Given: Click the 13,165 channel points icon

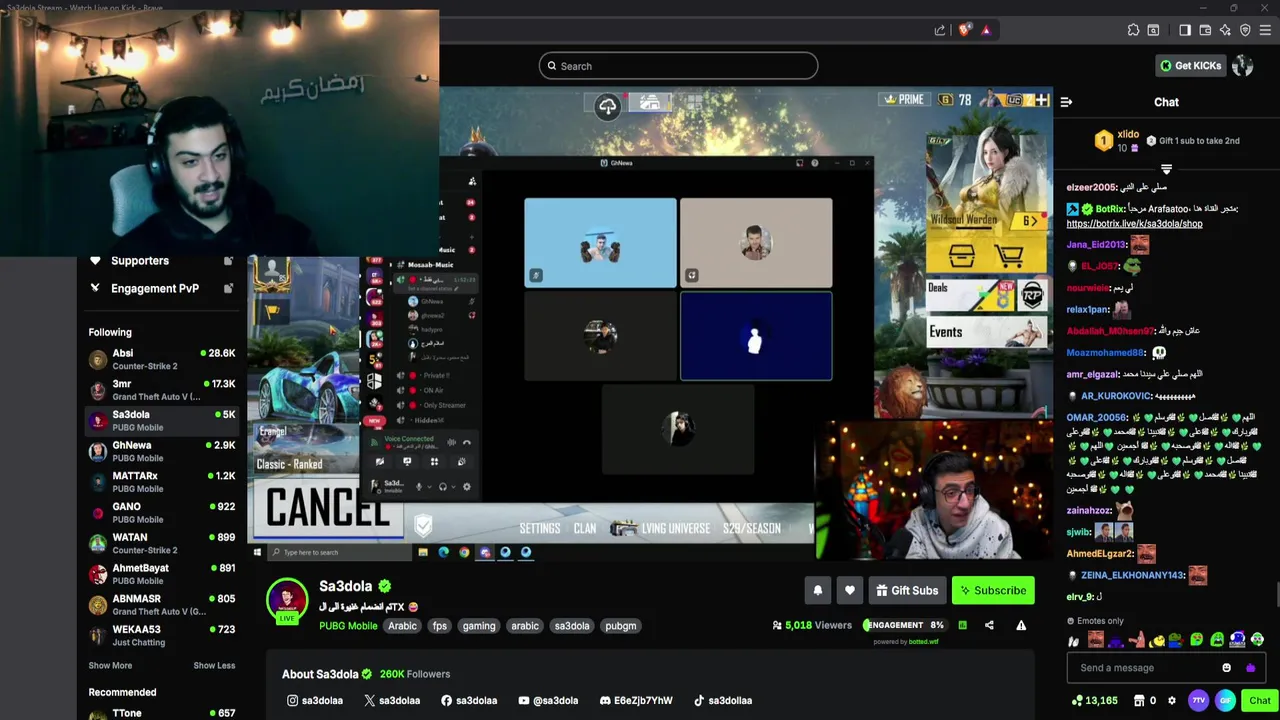Looking at the screenshot, I should (x=1095, y=701).
